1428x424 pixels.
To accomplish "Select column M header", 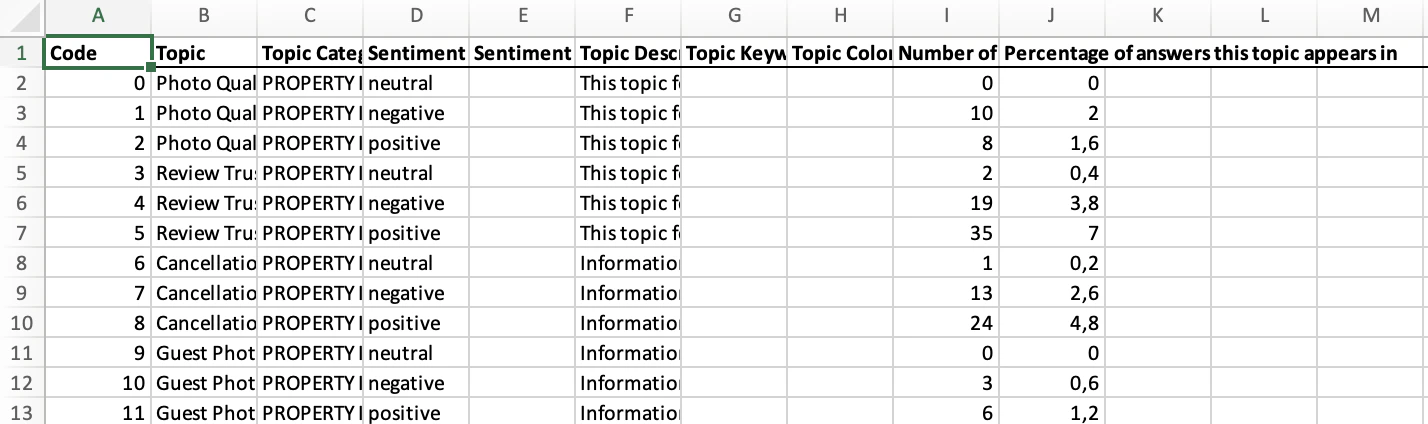I will click(1371, 16).
